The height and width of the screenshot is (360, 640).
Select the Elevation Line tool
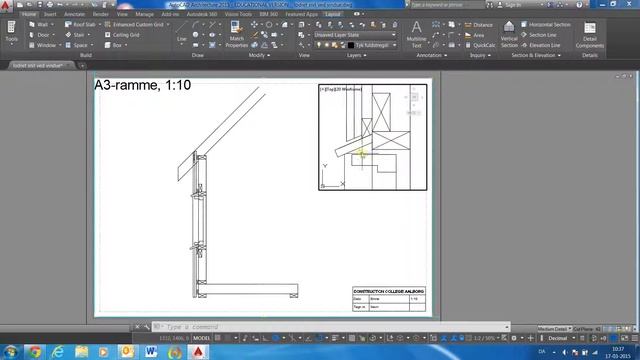(541, 45)
